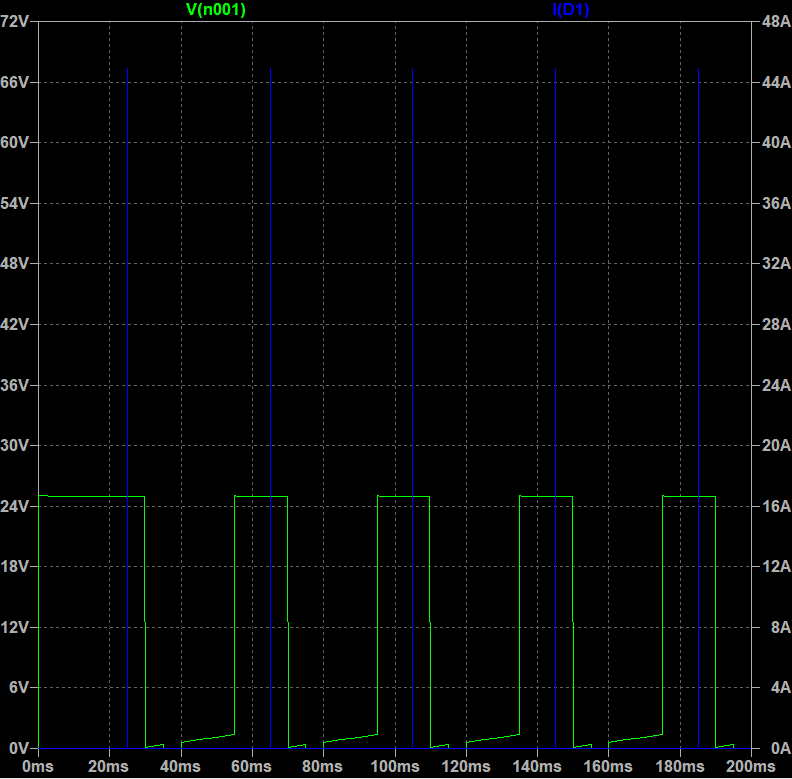
Task: Click the 24A current axis label
Action: coord(776,385)
